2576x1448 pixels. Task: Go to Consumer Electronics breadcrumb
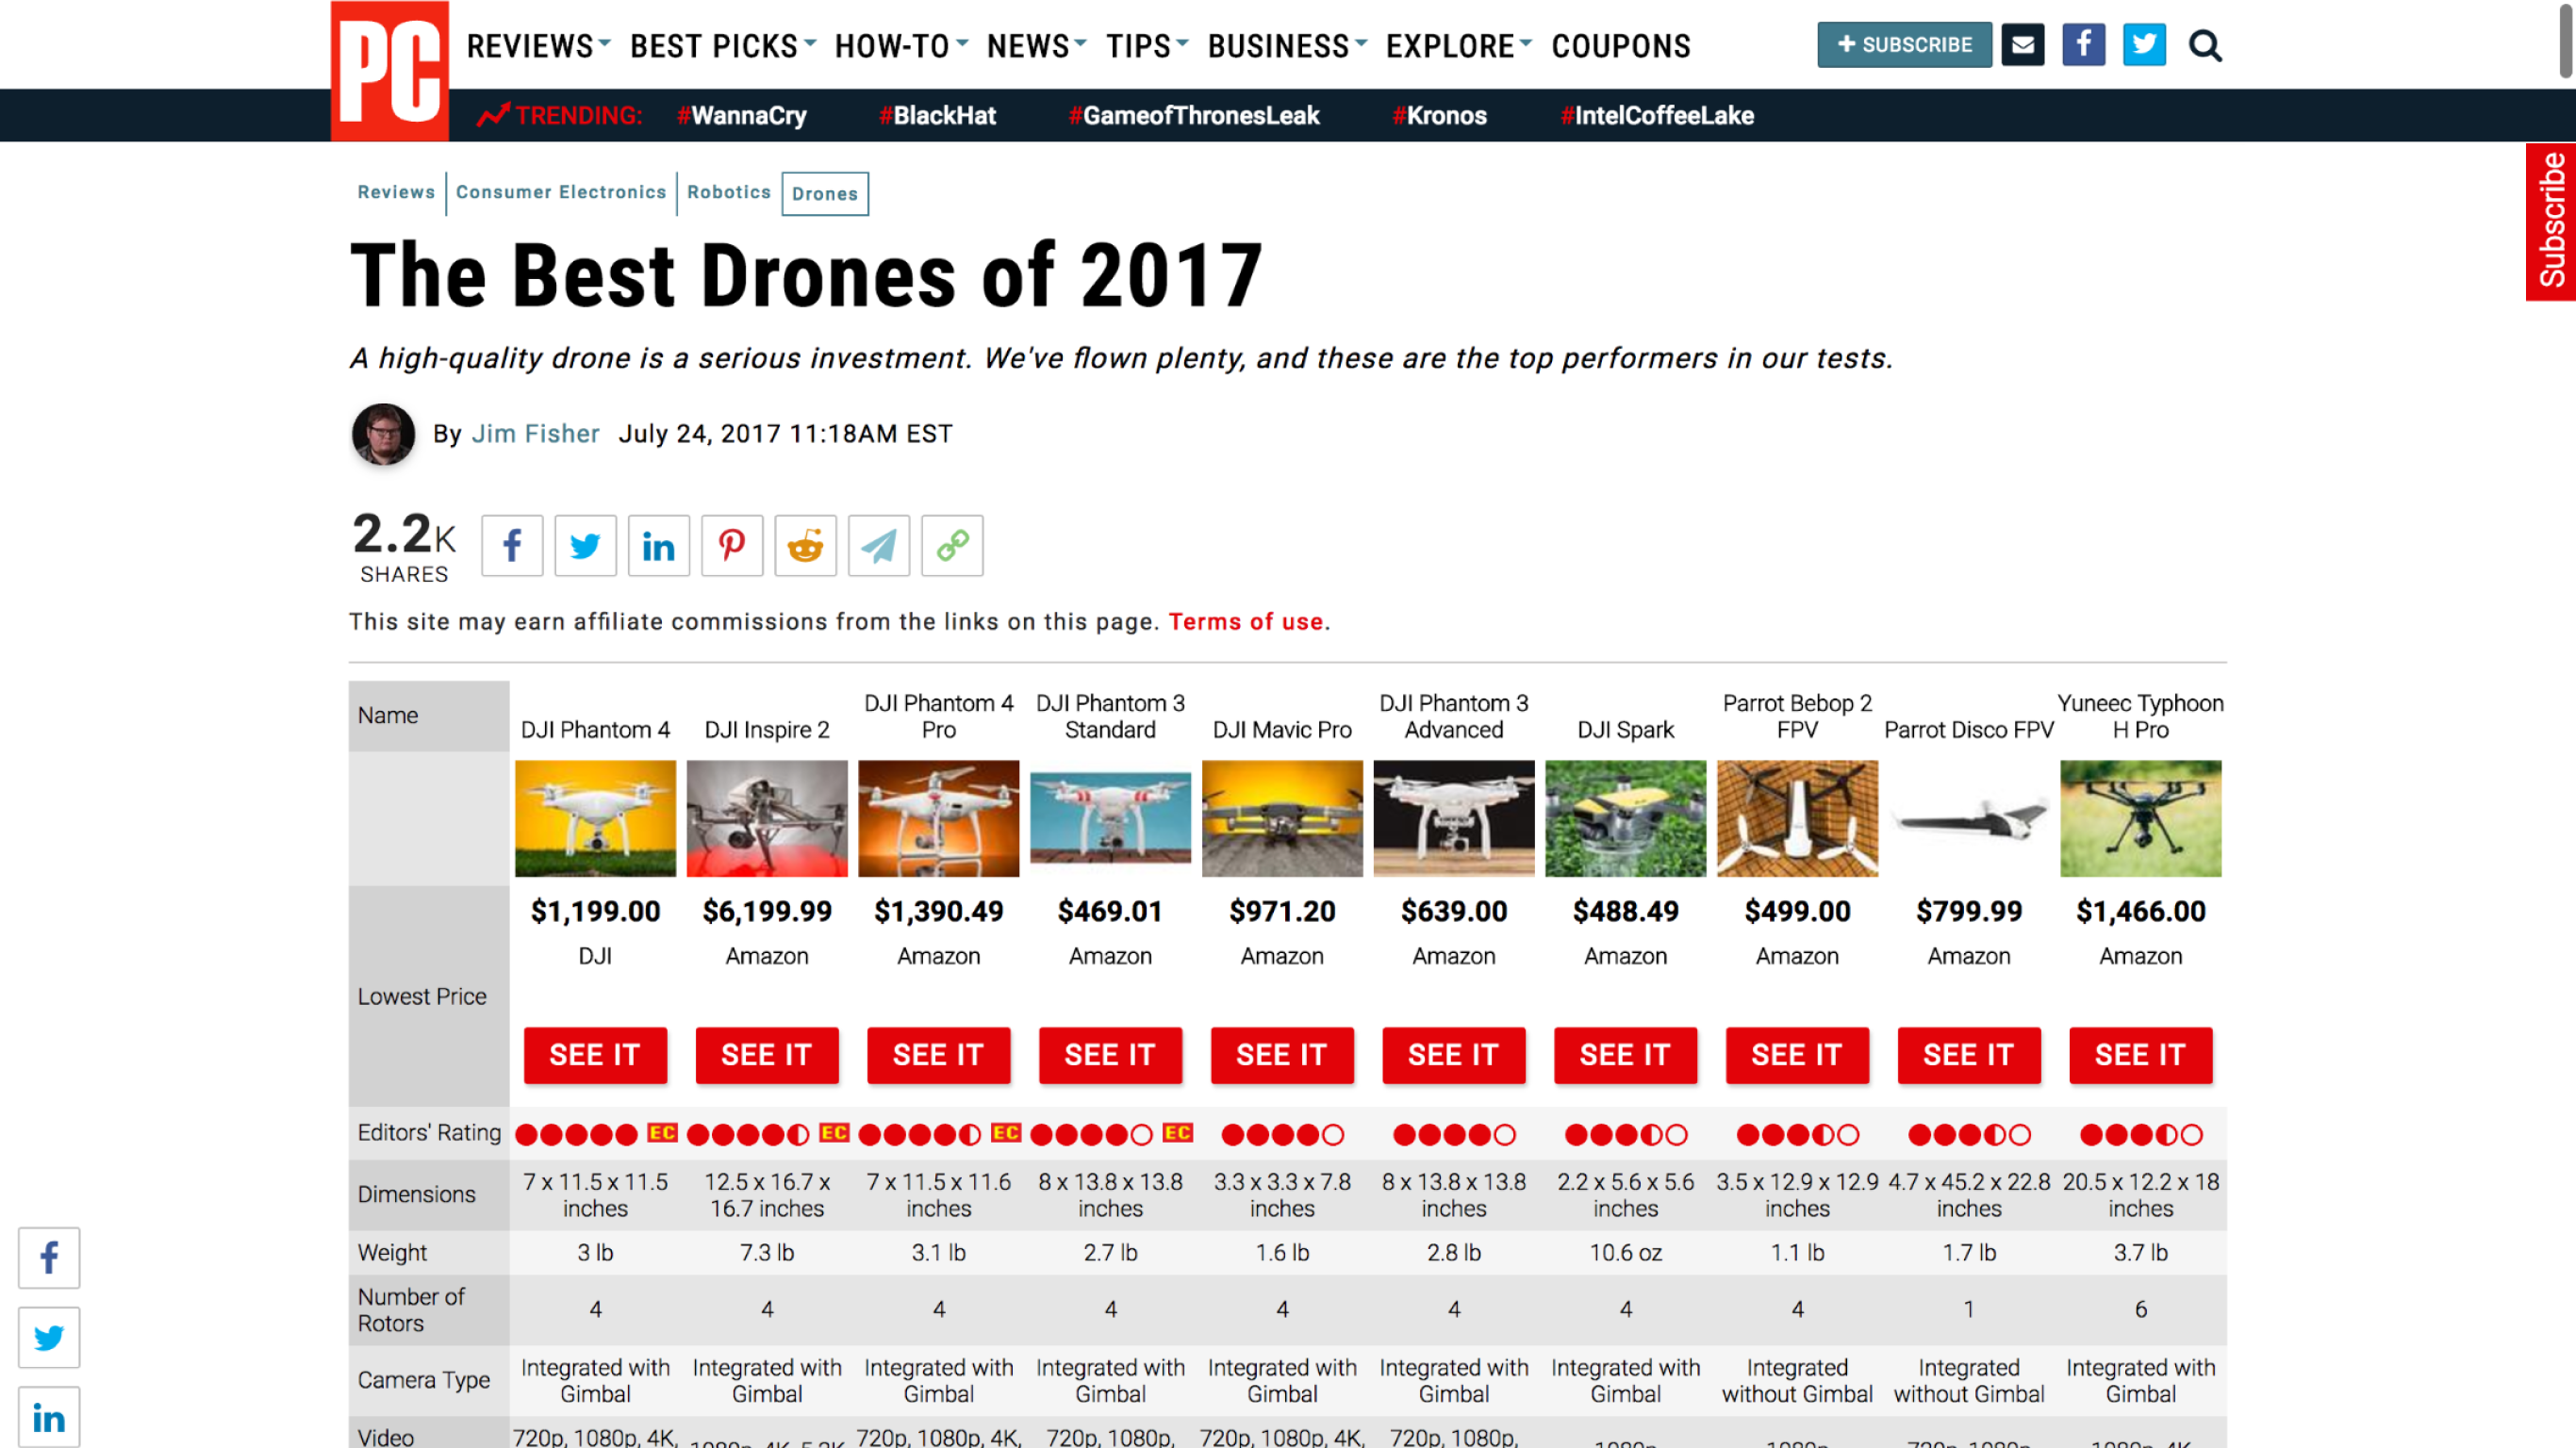[561, 192]
